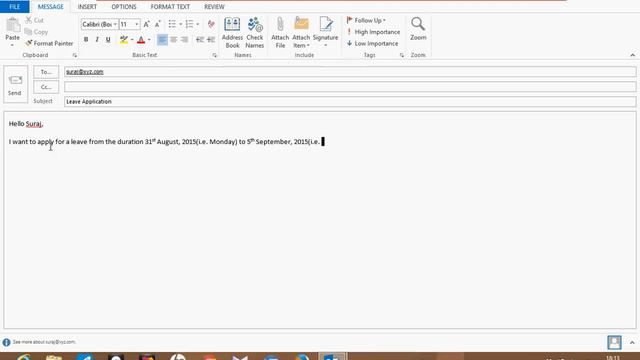The image size is (640, 360).
Task: Open the Follow Up flag menu
Action: pyautogui.click(x=366, y=20)
